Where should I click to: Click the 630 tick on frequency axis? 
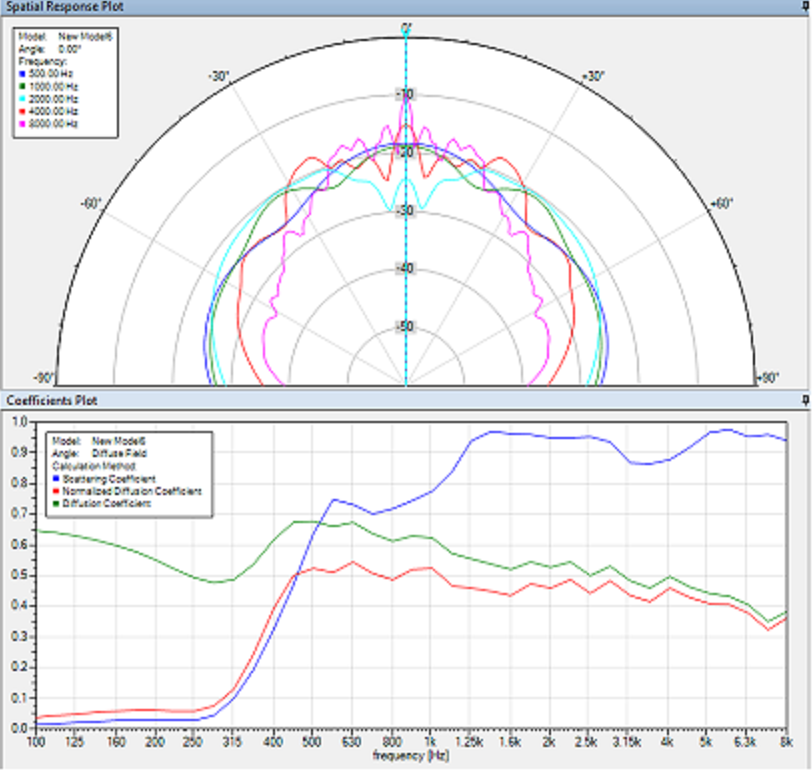tap(351, 742)
